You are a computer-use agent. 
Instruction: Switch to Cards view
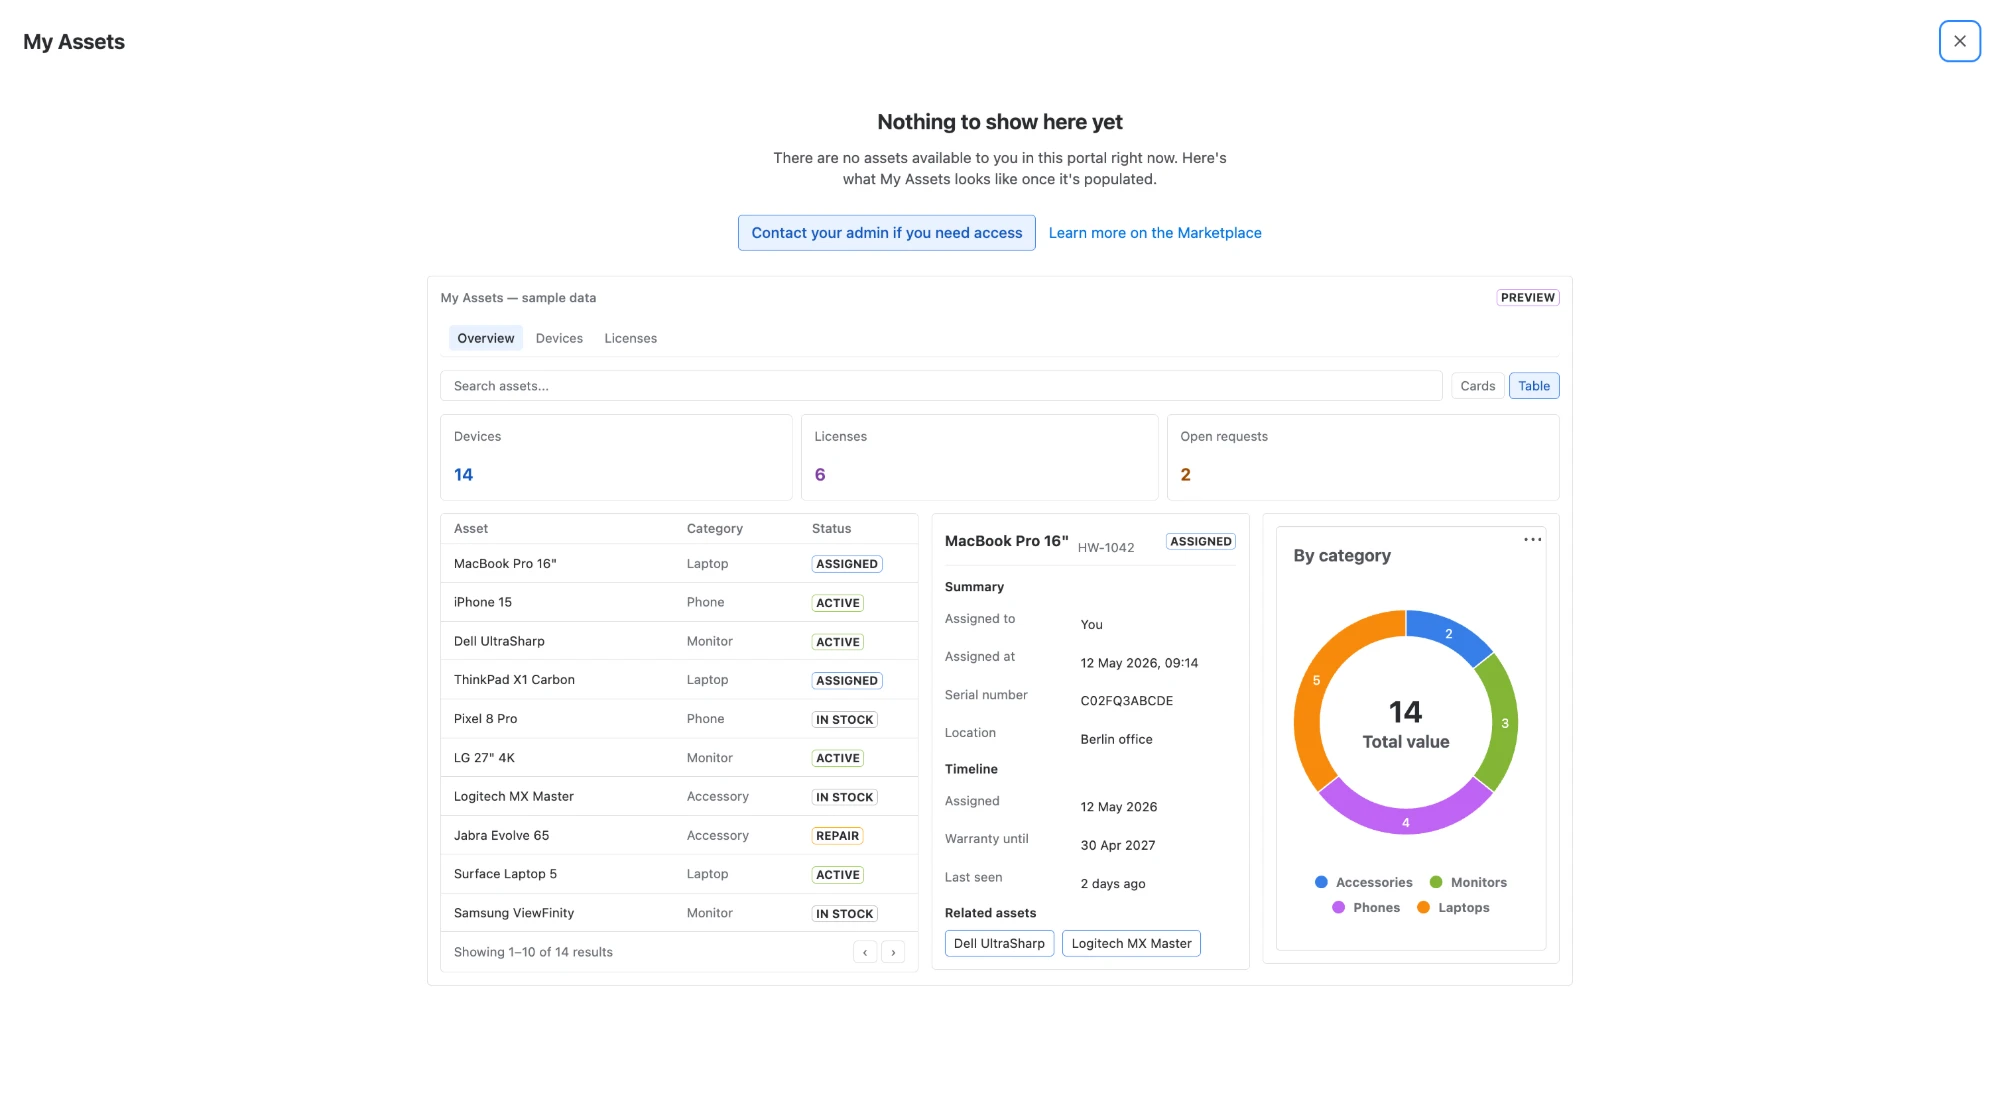coord(1477,386)
